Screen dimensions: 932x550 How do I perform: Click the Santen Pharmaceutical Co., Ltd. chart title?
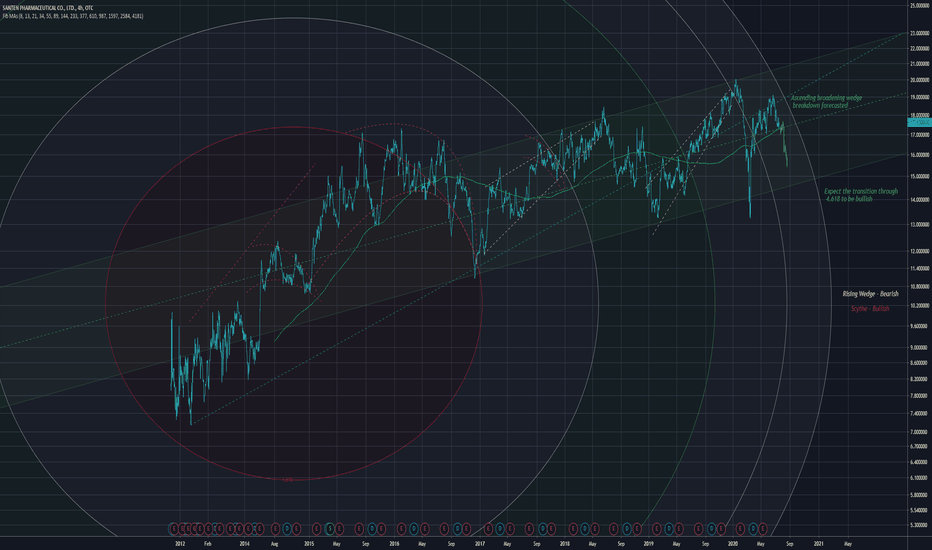[47, 8]
